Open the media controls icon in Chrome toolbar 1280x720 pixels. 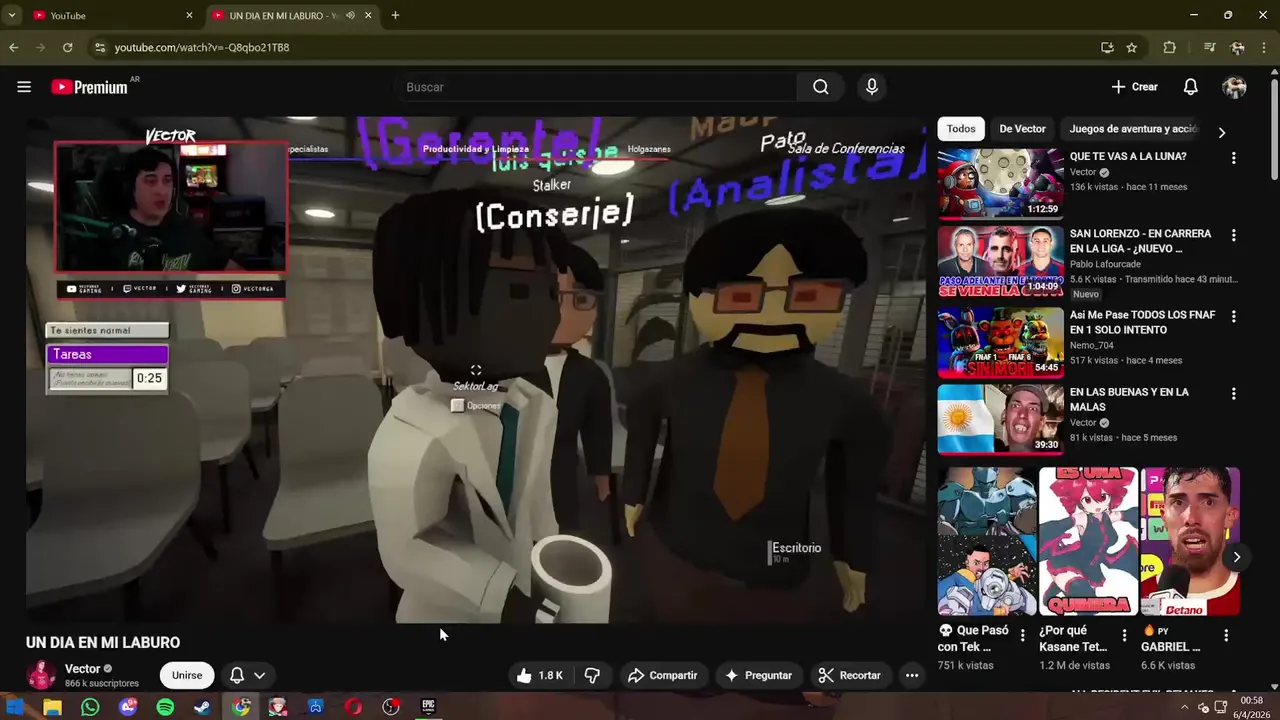pos(1209,47)
